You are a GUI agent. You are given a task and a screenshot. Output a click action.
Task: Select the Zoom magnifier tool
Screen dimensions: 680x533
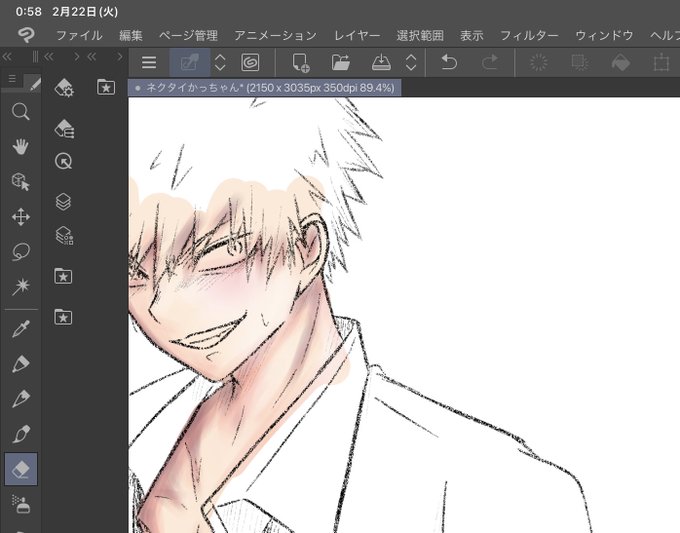coord(20,112)
